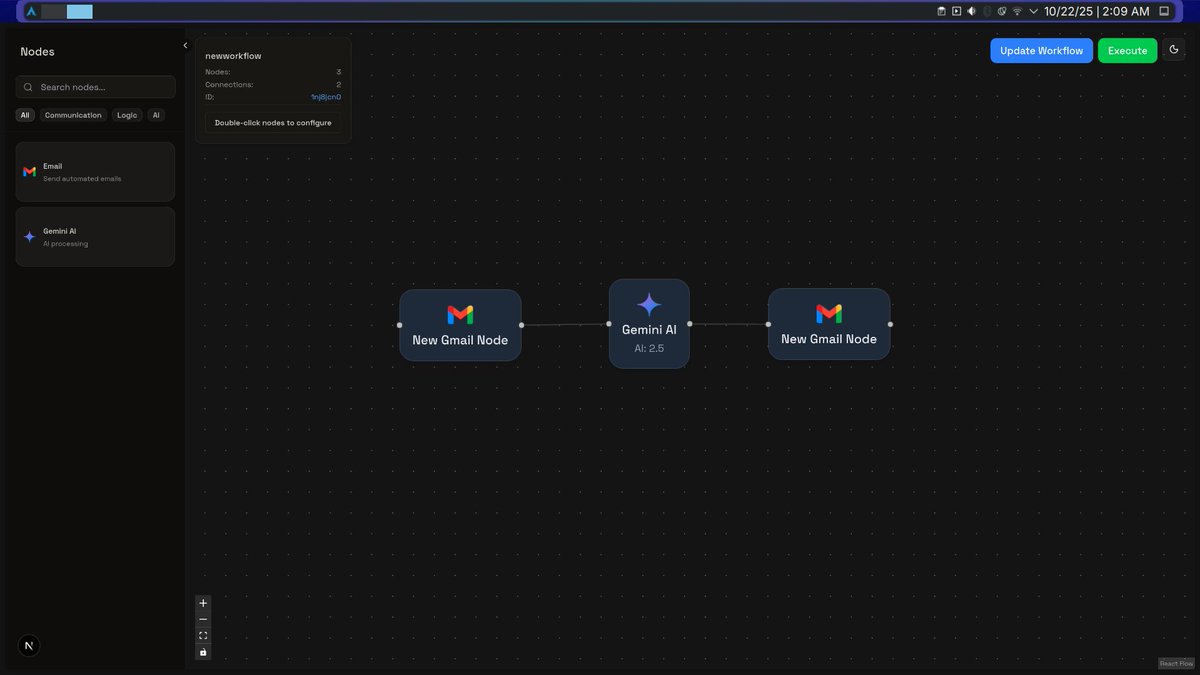Select the Email node card in the sidebar
The image size is (1200, 675).
95,172
